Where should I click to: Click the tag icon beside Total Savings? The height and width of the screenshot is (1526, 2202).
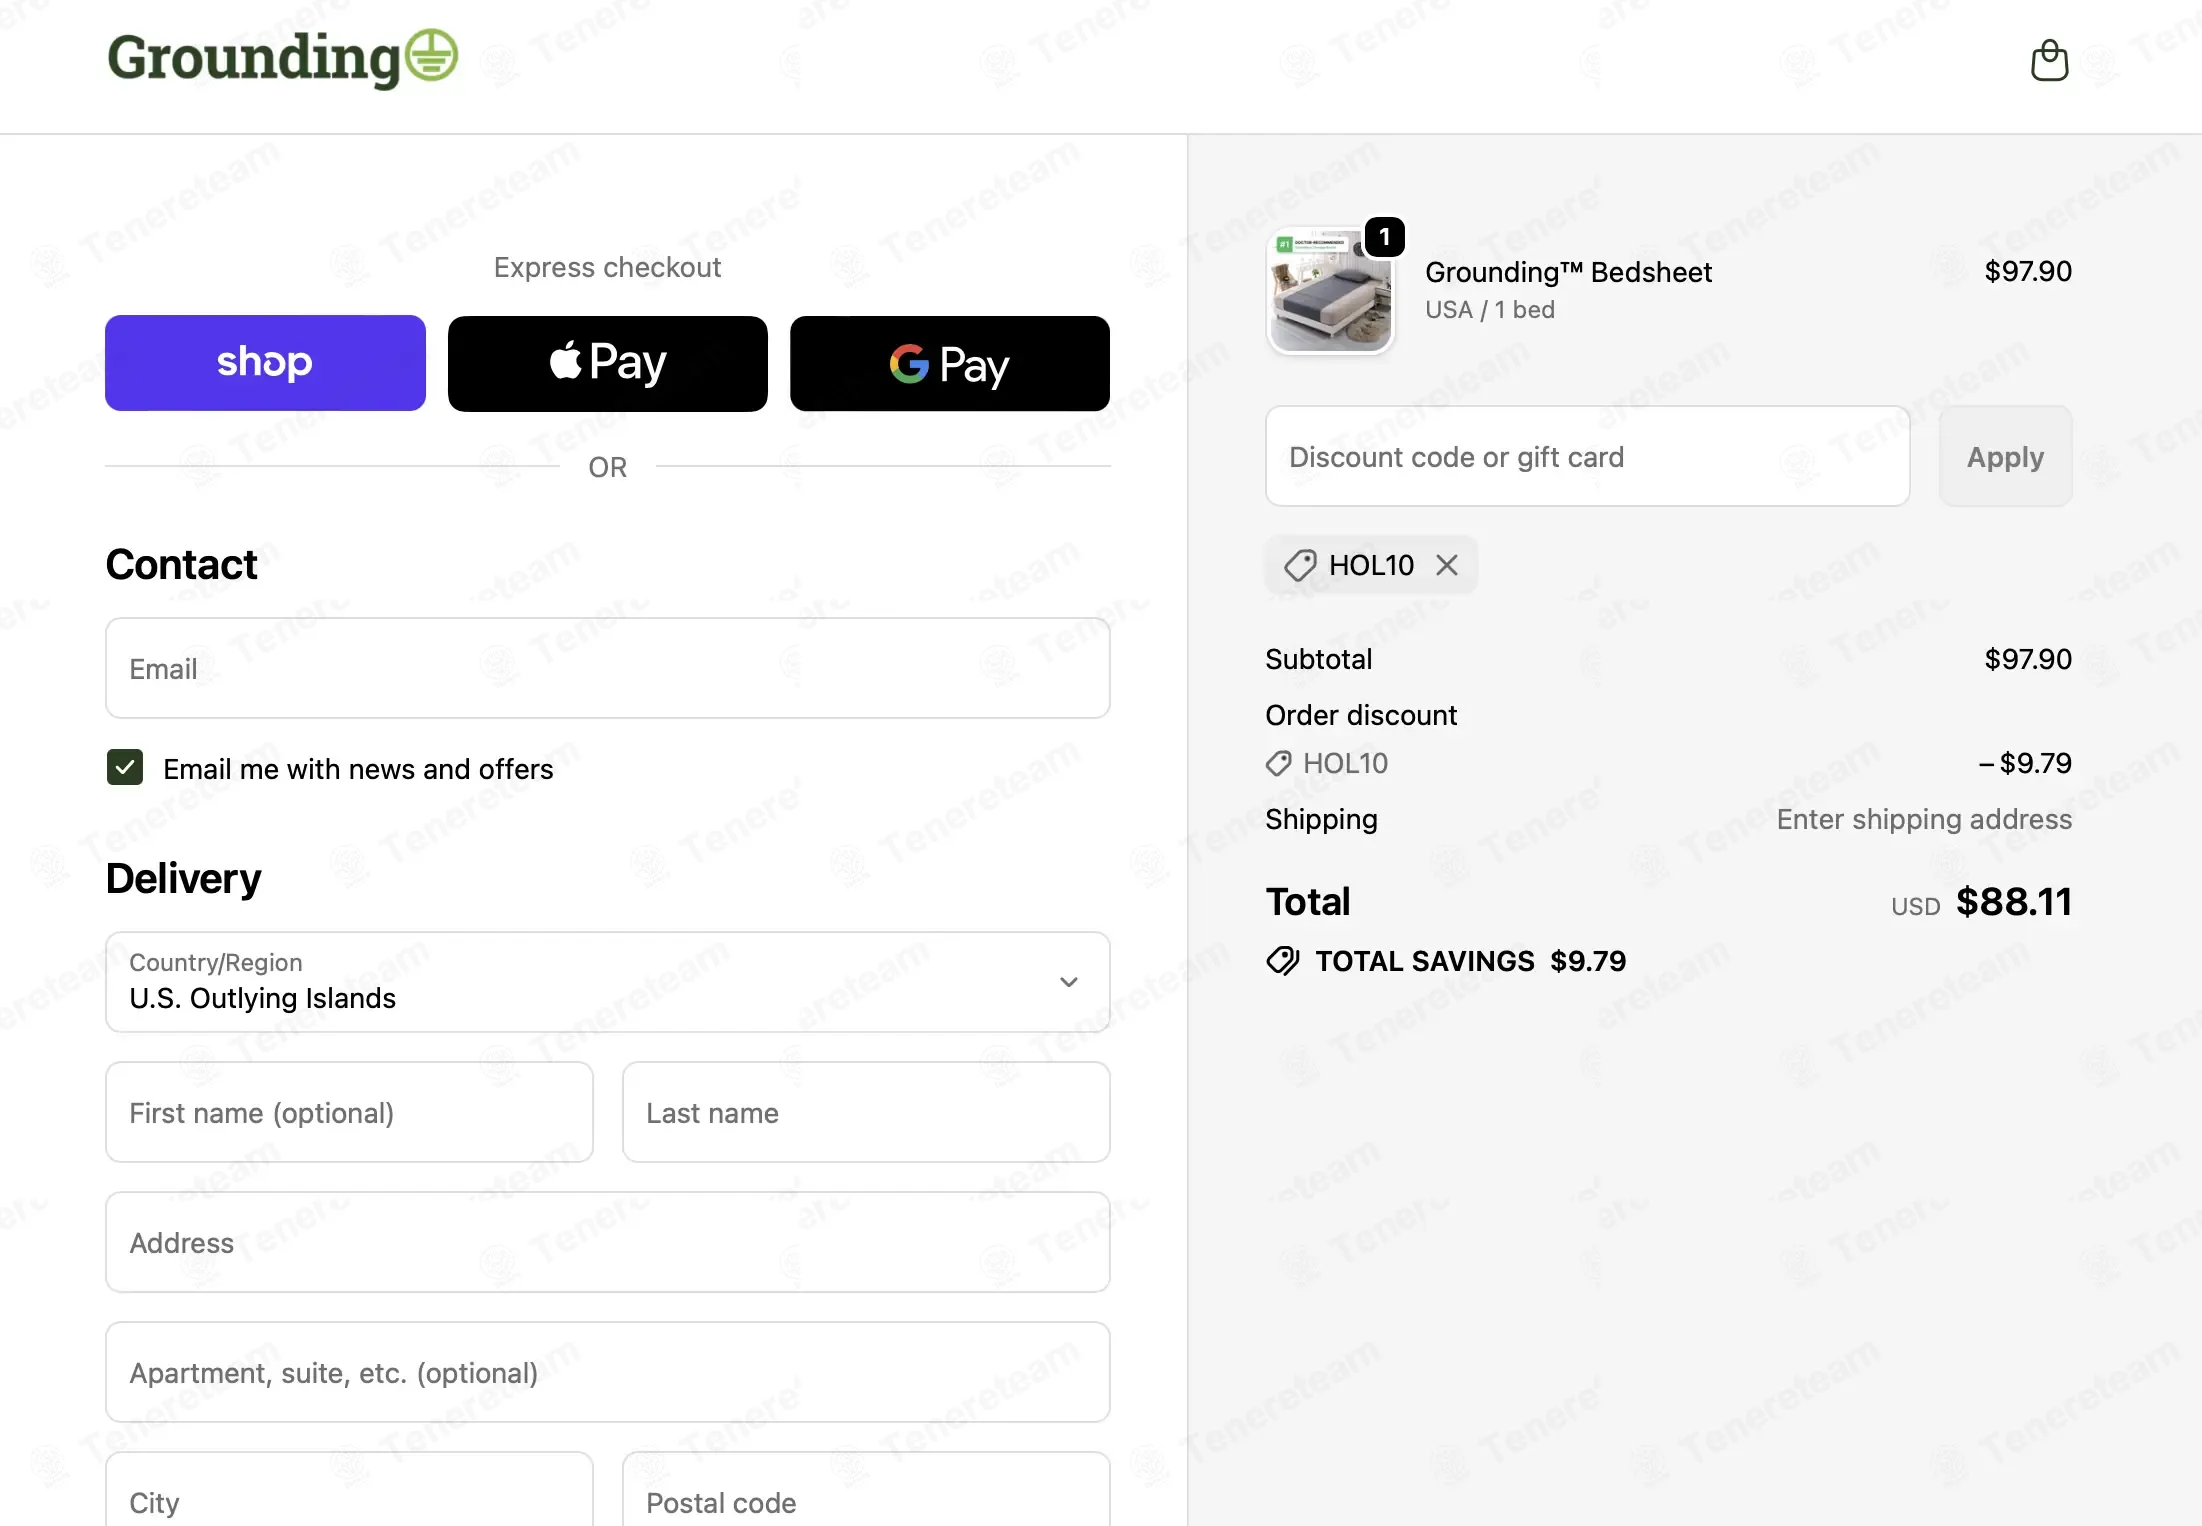pyautogui.click(x=1283, y=961)
